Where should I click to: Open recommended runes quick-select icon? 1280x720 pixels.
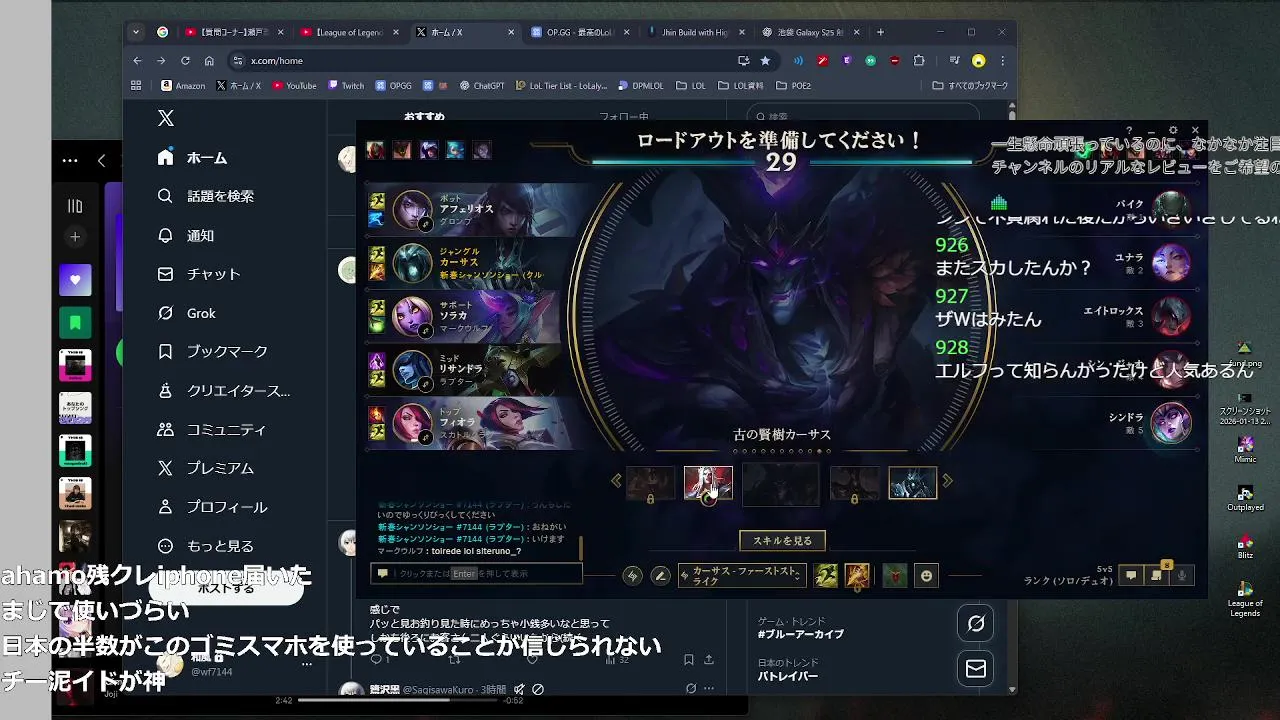pyautogui.click(x=632, y=576)
